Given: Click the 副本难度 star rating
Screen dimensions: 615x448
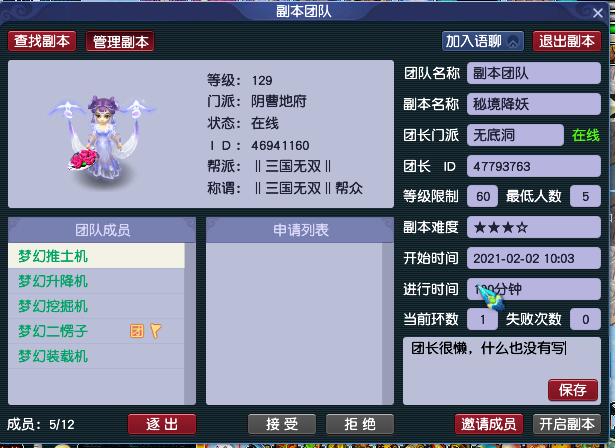Looking at the screenshot, I should [x=501, y=228].
